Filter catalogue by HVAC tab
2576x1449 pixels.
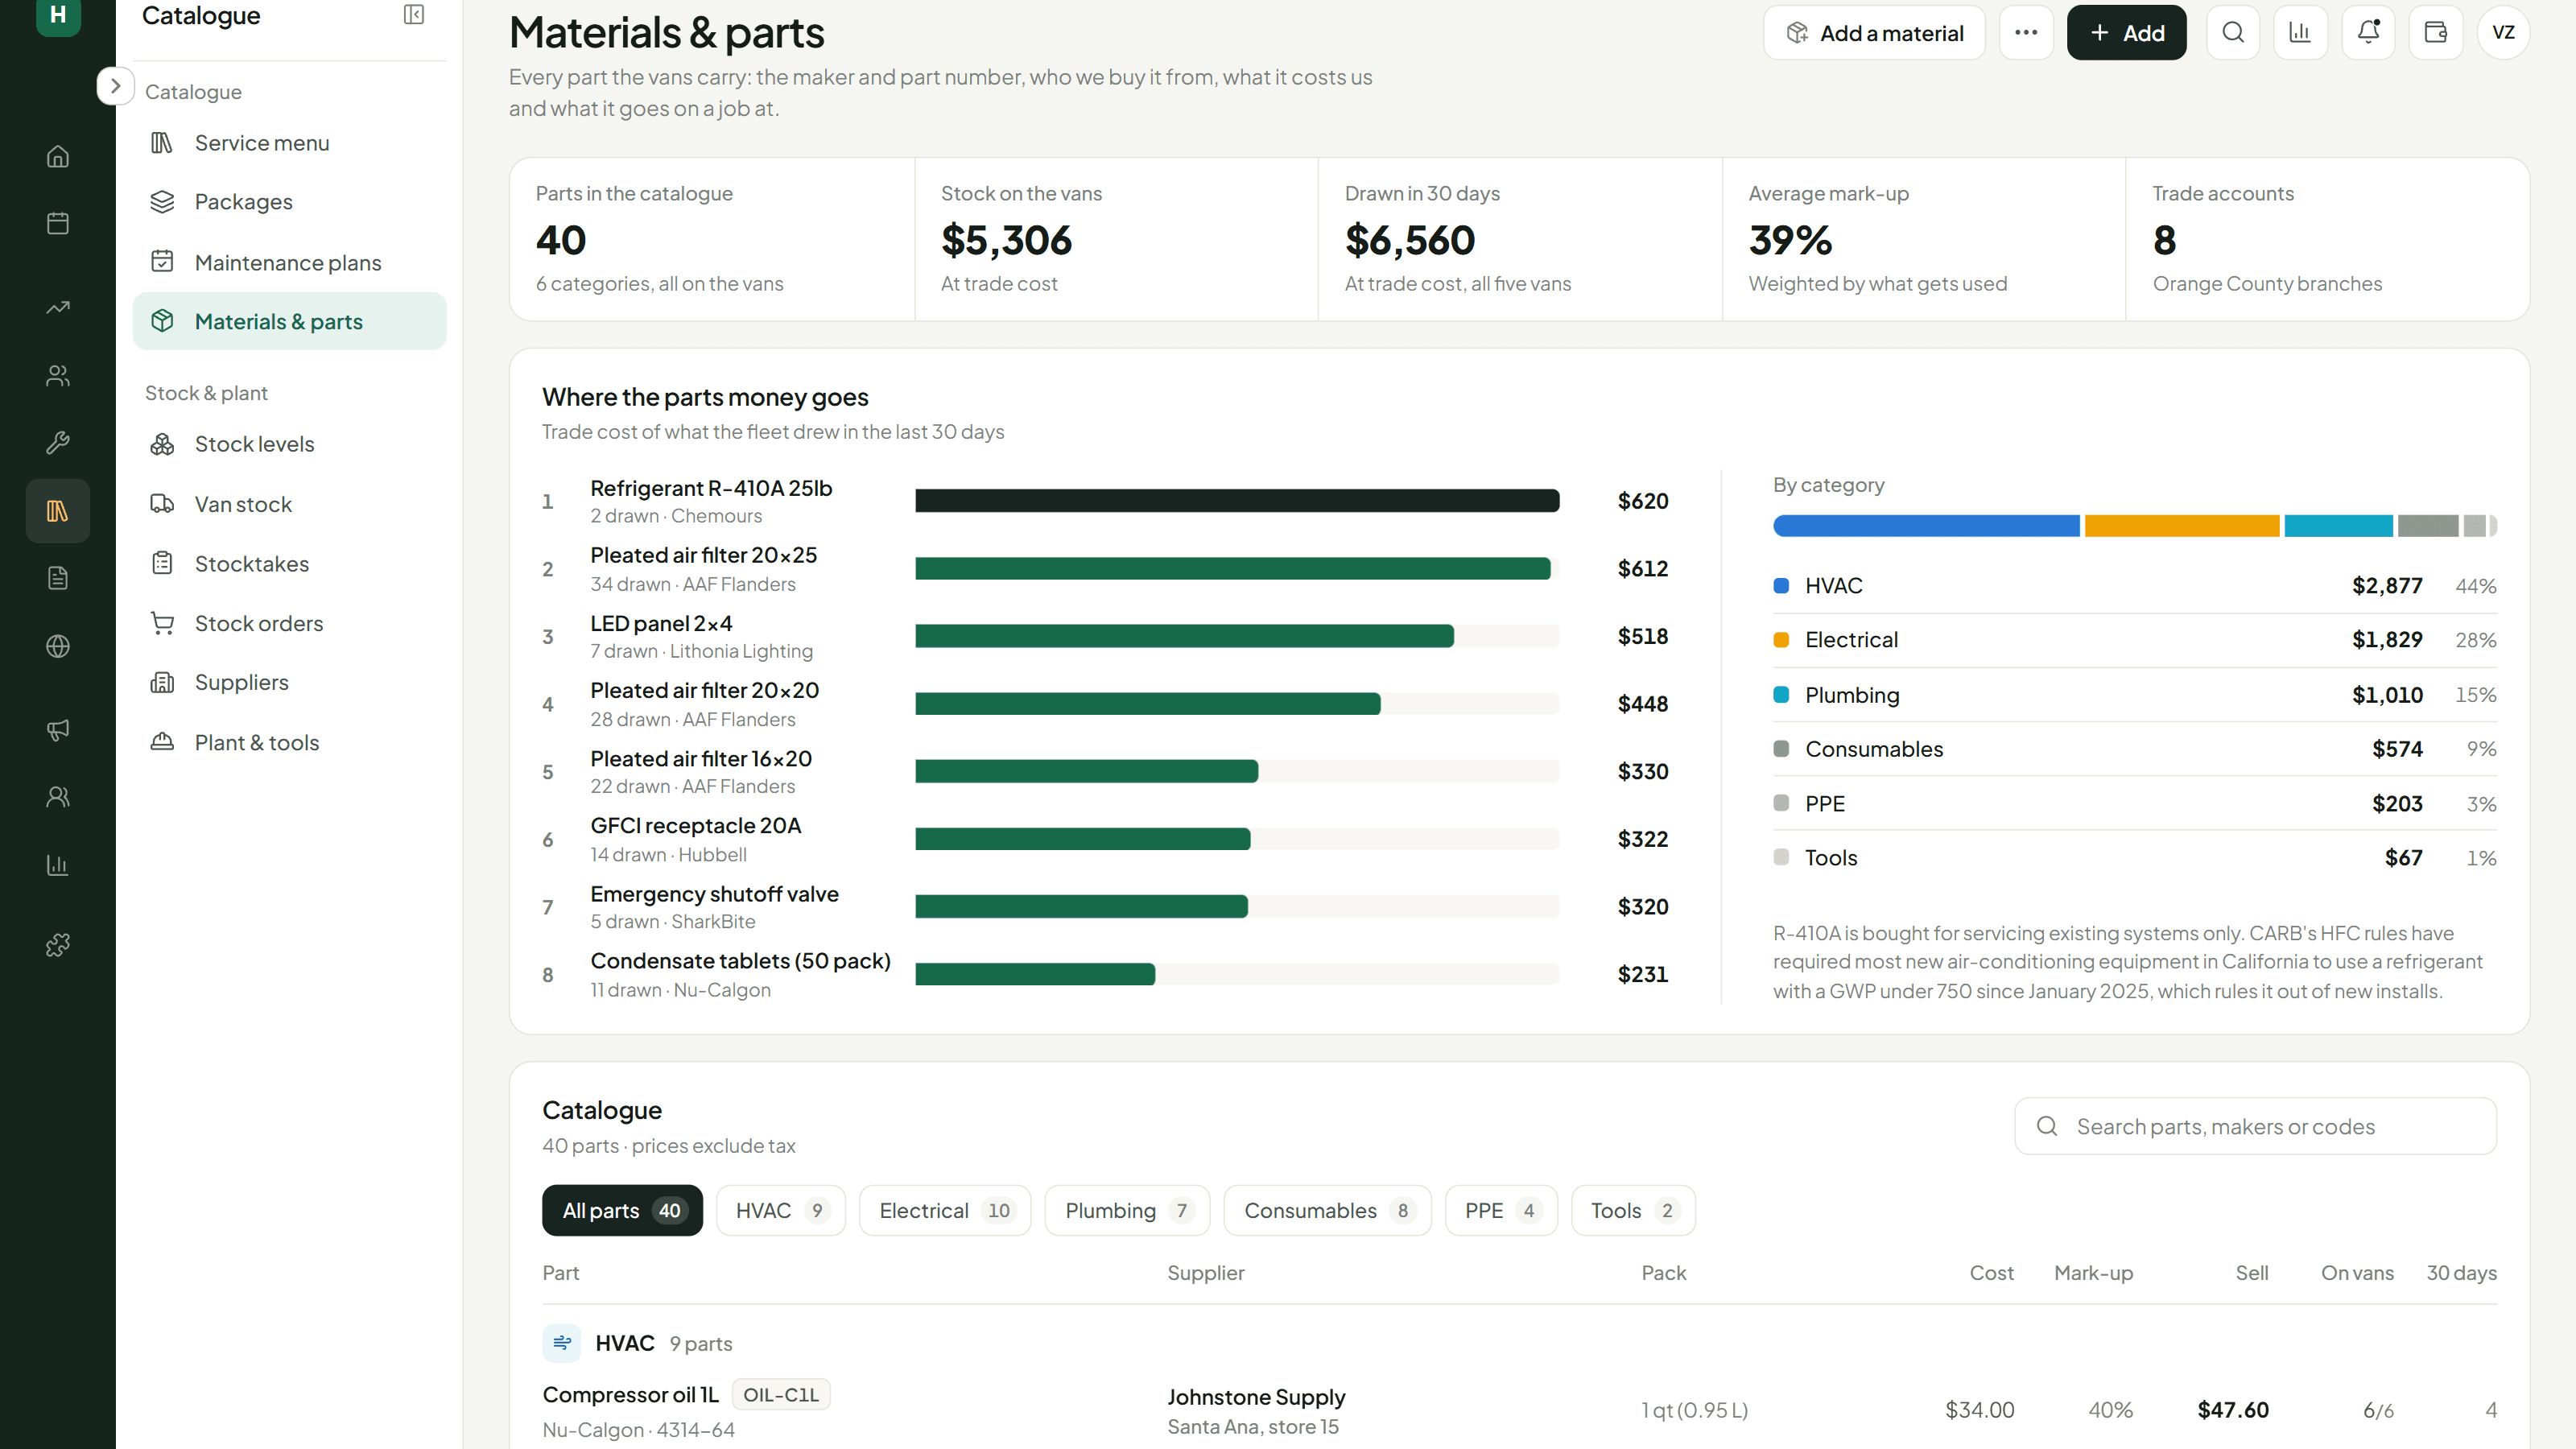[780, 1210]
